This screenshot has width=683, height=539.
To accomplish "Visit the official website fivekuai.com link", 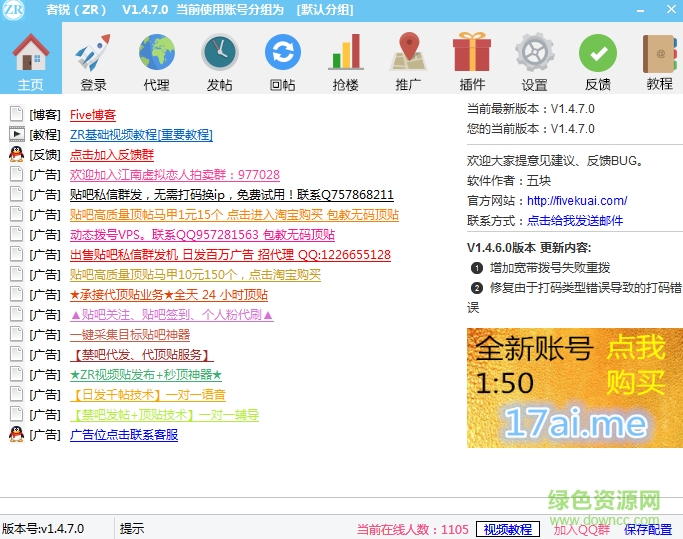I will [577, 201].
